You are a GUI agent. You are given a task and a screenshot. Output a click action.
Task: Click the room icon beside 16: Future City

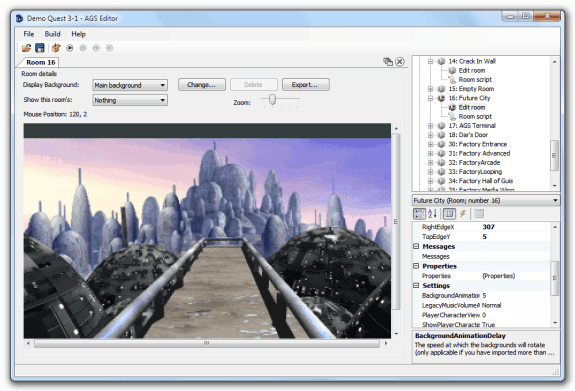442,98
